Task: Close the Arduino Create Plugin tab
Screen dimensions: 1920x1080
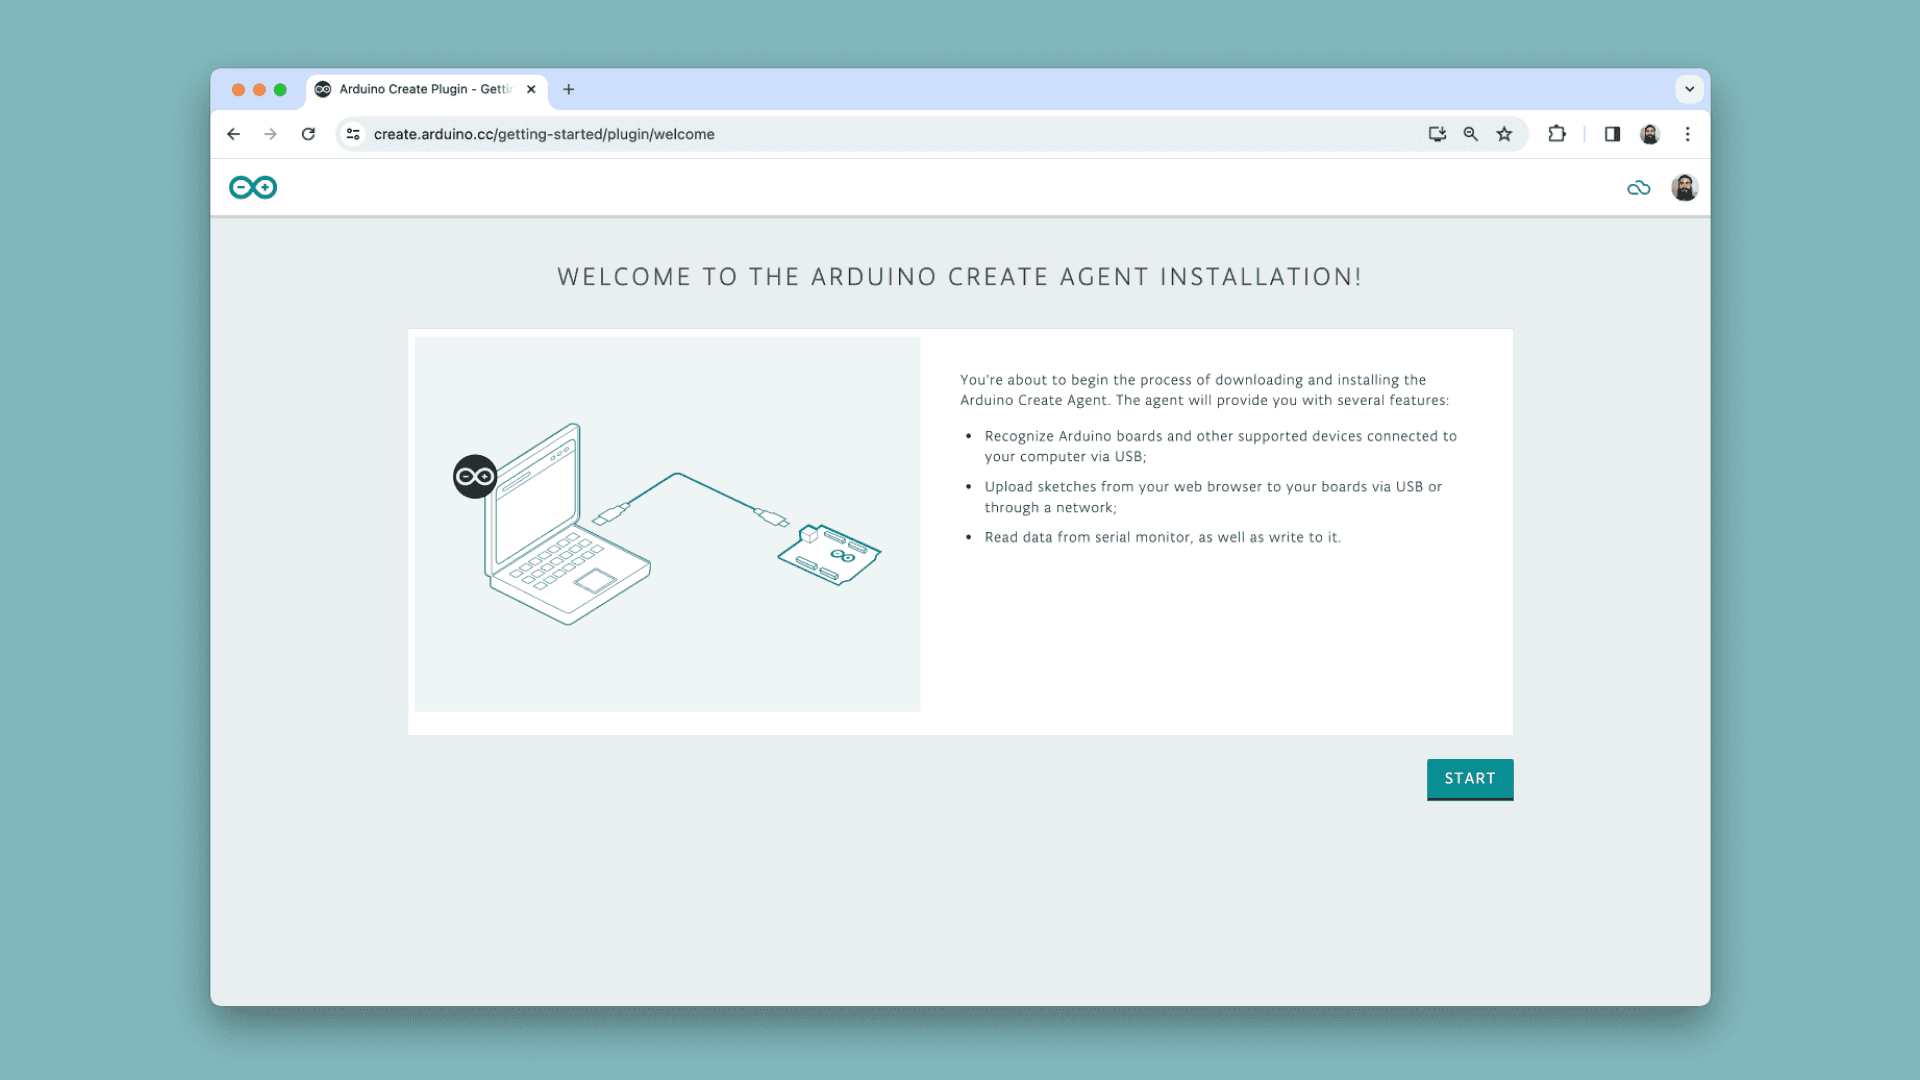Action: [531, 89]
